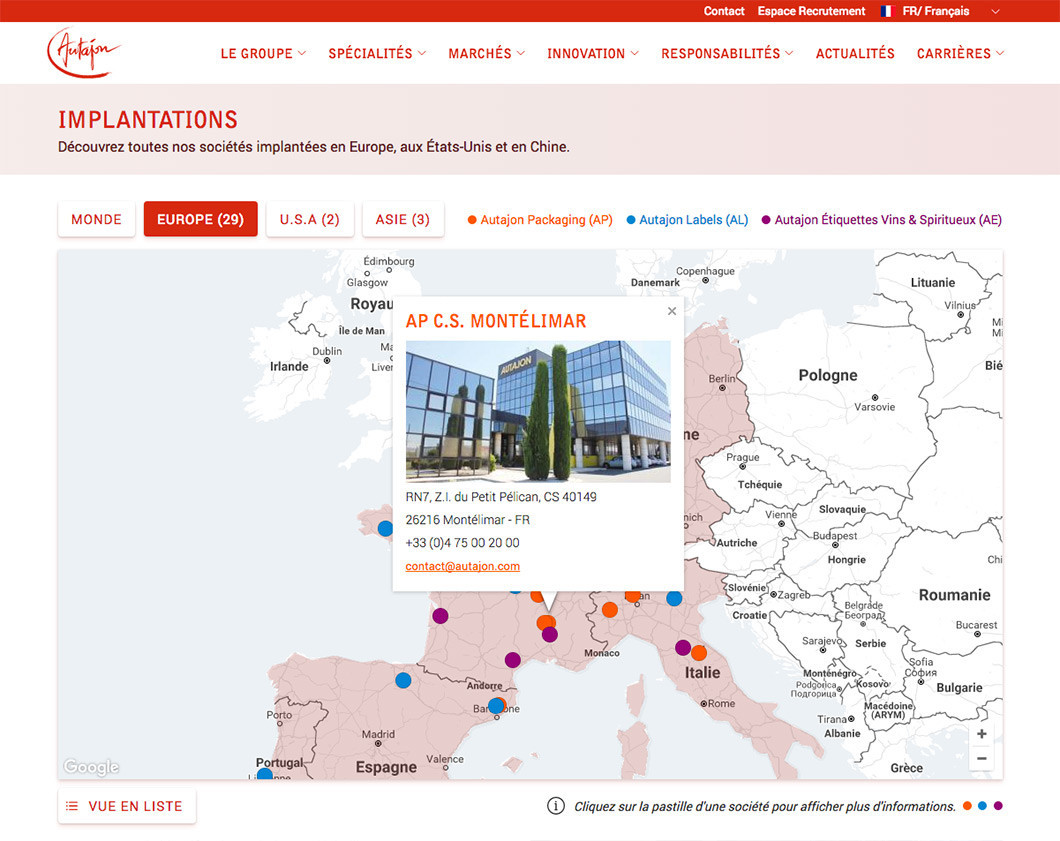This screenshot has height=841, width=1060.
Task: Click the purple marker in central Italy
Action: (683, 648)
